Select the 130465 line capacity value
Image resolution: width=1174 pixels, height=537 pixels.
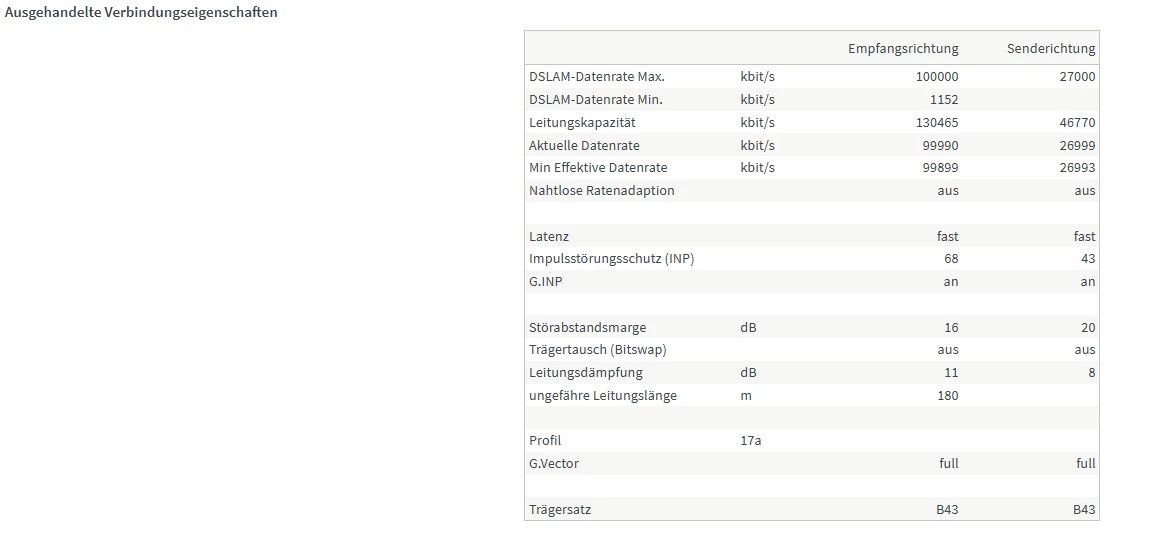point(936,122)
